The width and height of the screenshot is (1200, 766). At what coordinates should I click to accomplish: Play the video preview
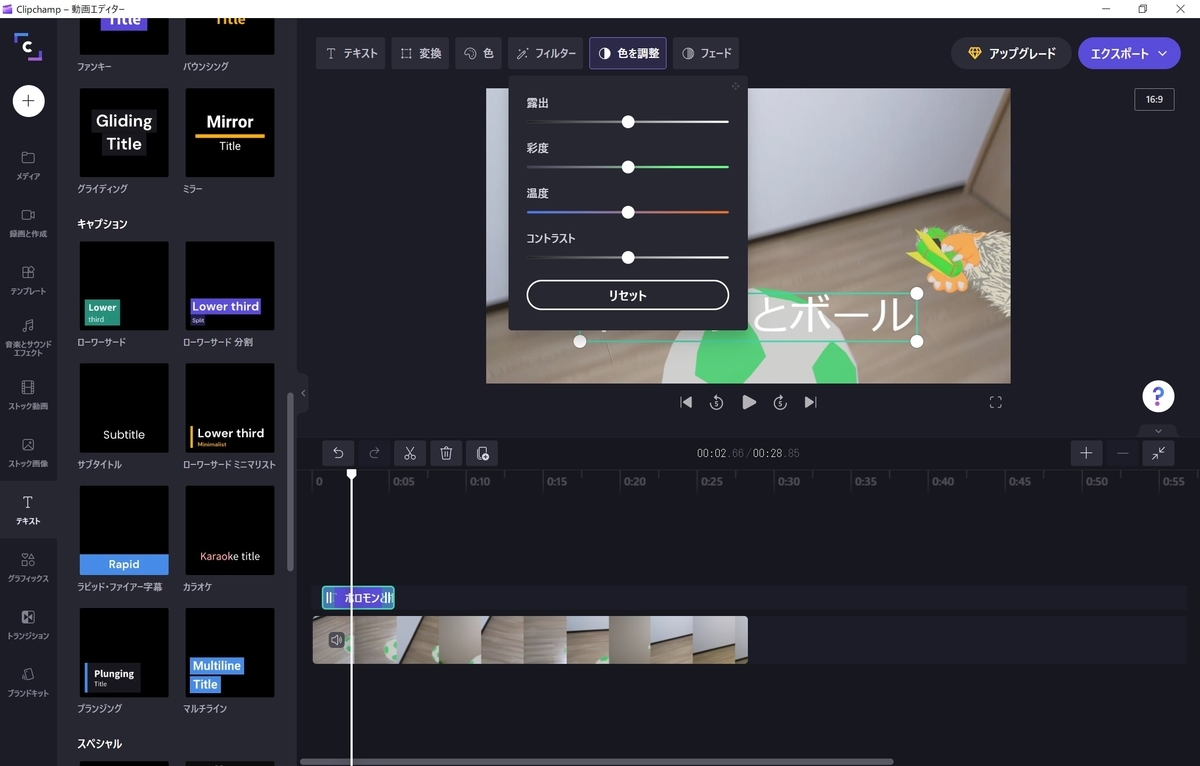749,402
